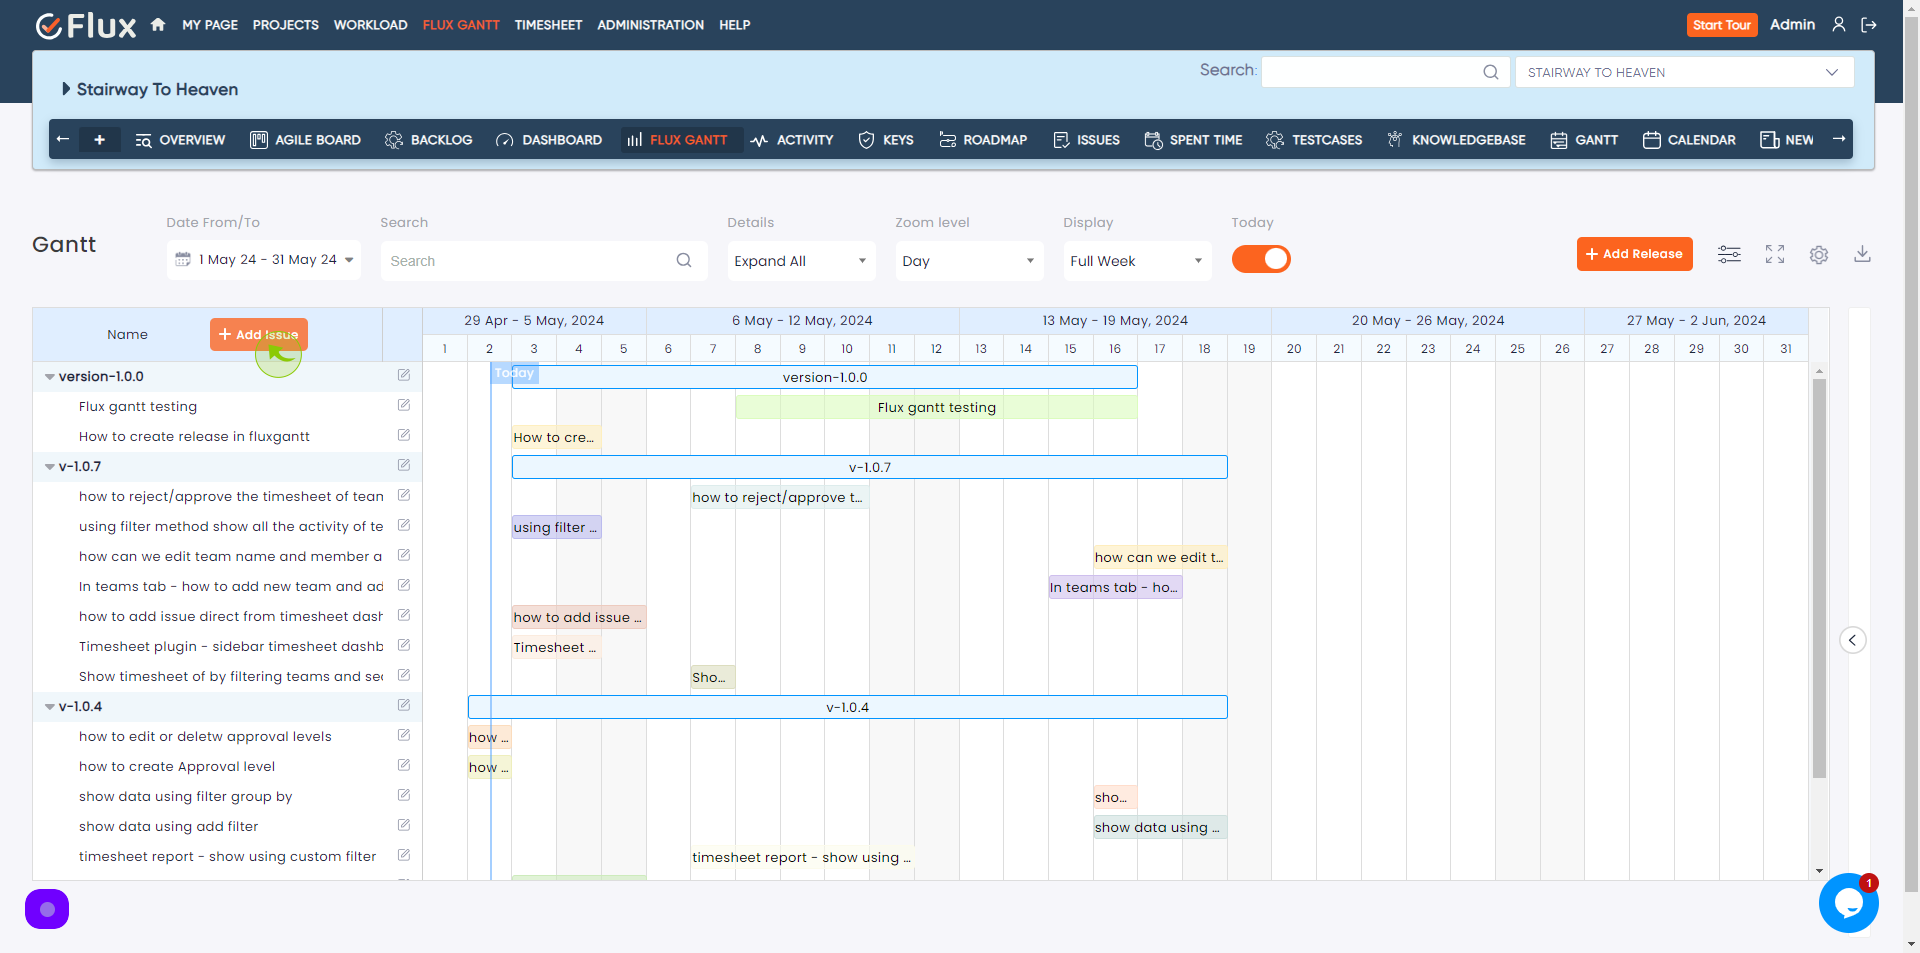Image resolution: width=1920 pixels, height=953 pixels.
Task: Click the Gantt search field magnifier
Action: (x=684, y=260)
